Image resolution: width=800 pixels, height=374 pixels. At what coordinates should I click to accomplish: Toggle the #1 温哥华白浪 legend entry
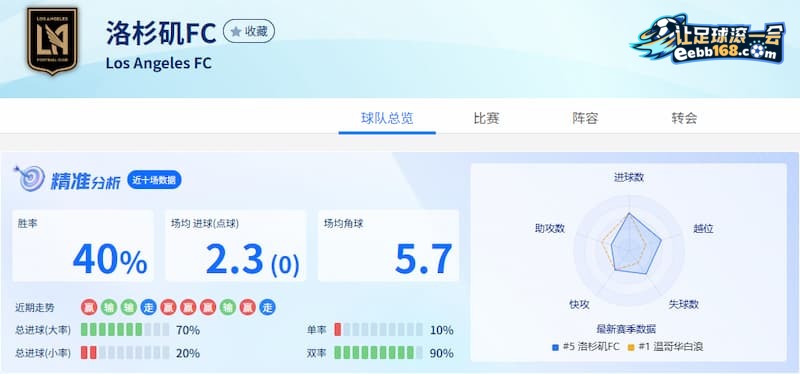[665, 347]
